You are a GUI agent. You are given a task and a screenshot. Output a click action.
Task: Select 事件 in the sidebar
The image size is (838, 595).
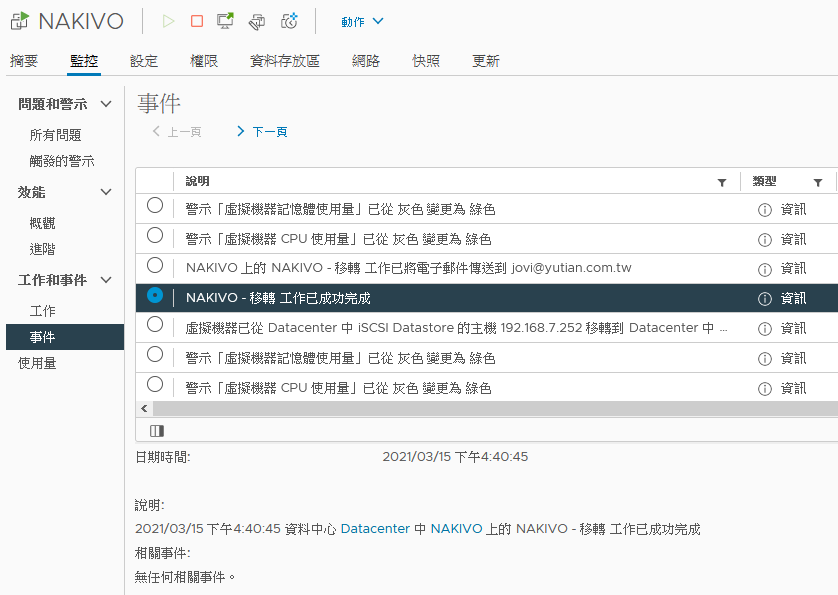tap(65, 337)
